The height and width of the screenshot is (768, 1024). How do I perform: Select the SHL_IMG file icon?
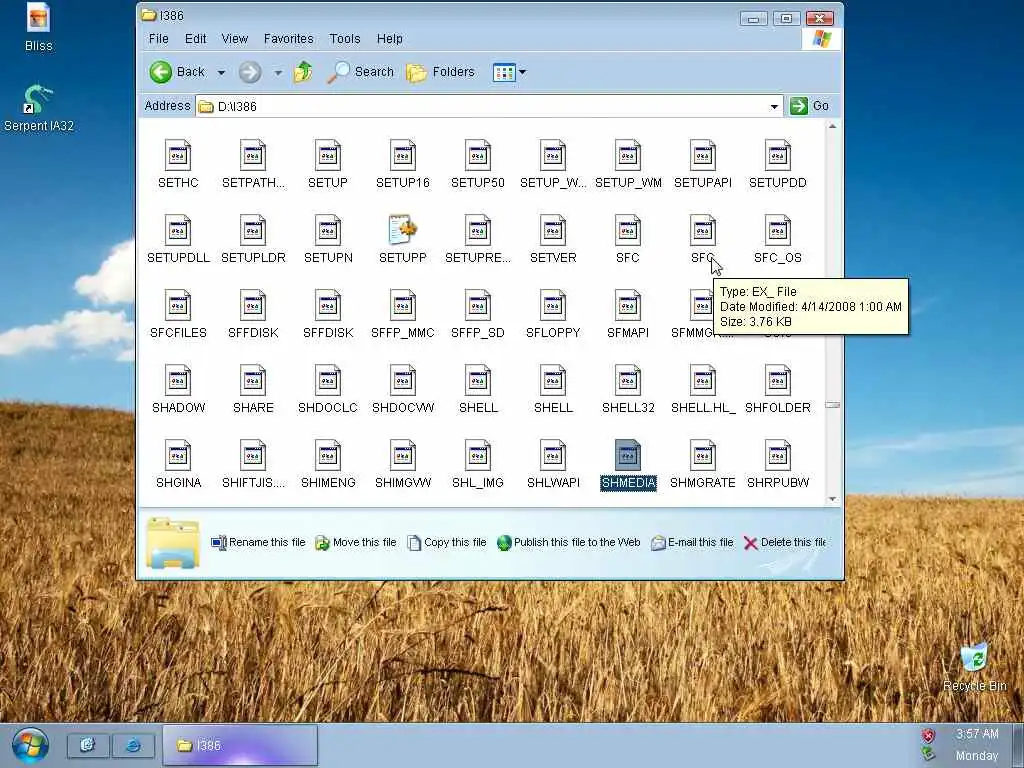(x=477, y=455)
